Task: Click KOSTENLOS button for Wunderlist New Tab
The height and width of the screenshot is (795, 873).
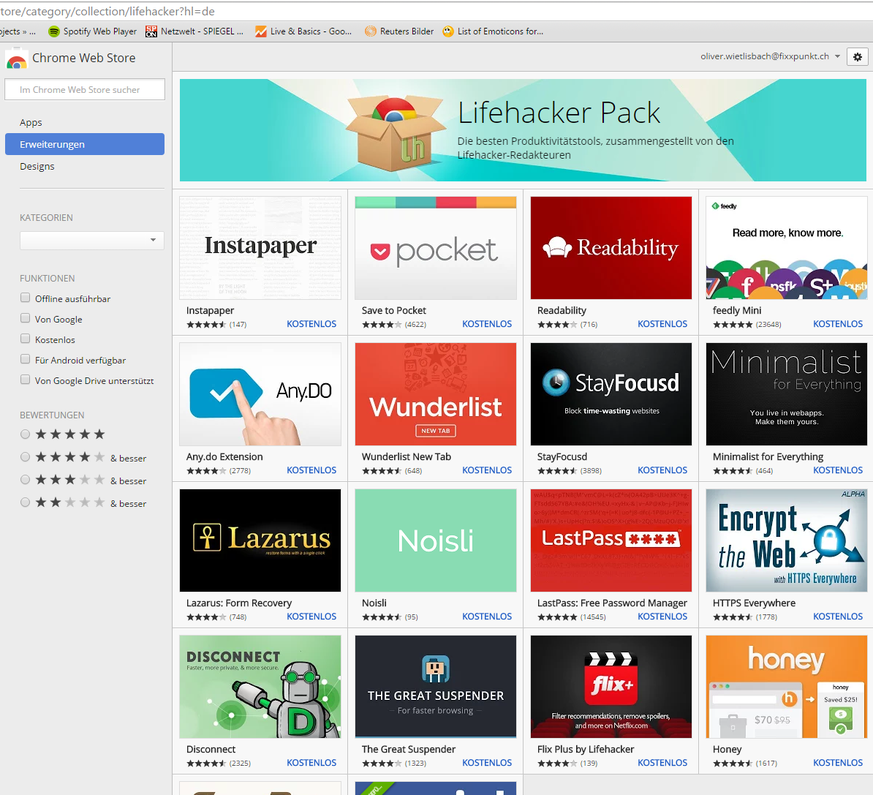Action: (487, 470)
